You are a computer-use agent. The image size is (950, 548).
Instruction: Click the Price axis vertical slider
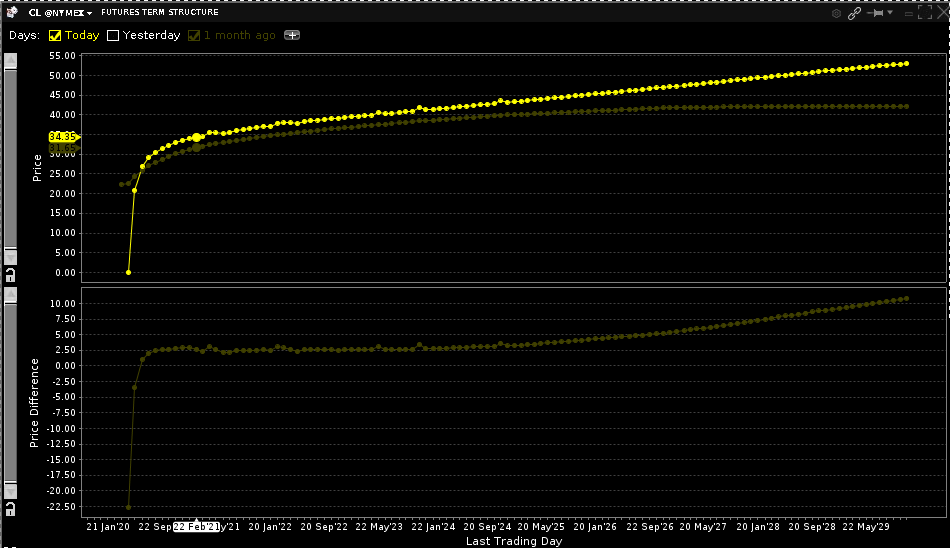click(x=10, y=158)
